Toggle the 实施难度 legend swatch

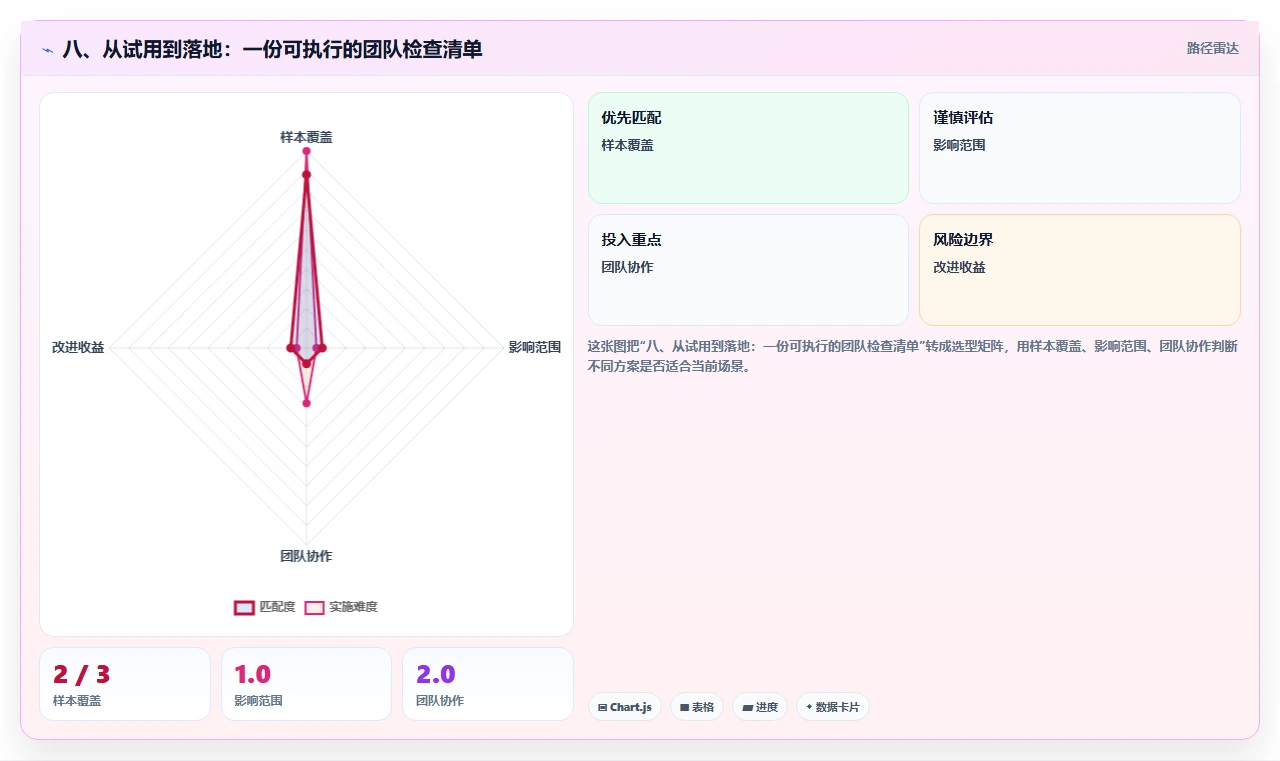pyautogui.click(x=314, y=607)
